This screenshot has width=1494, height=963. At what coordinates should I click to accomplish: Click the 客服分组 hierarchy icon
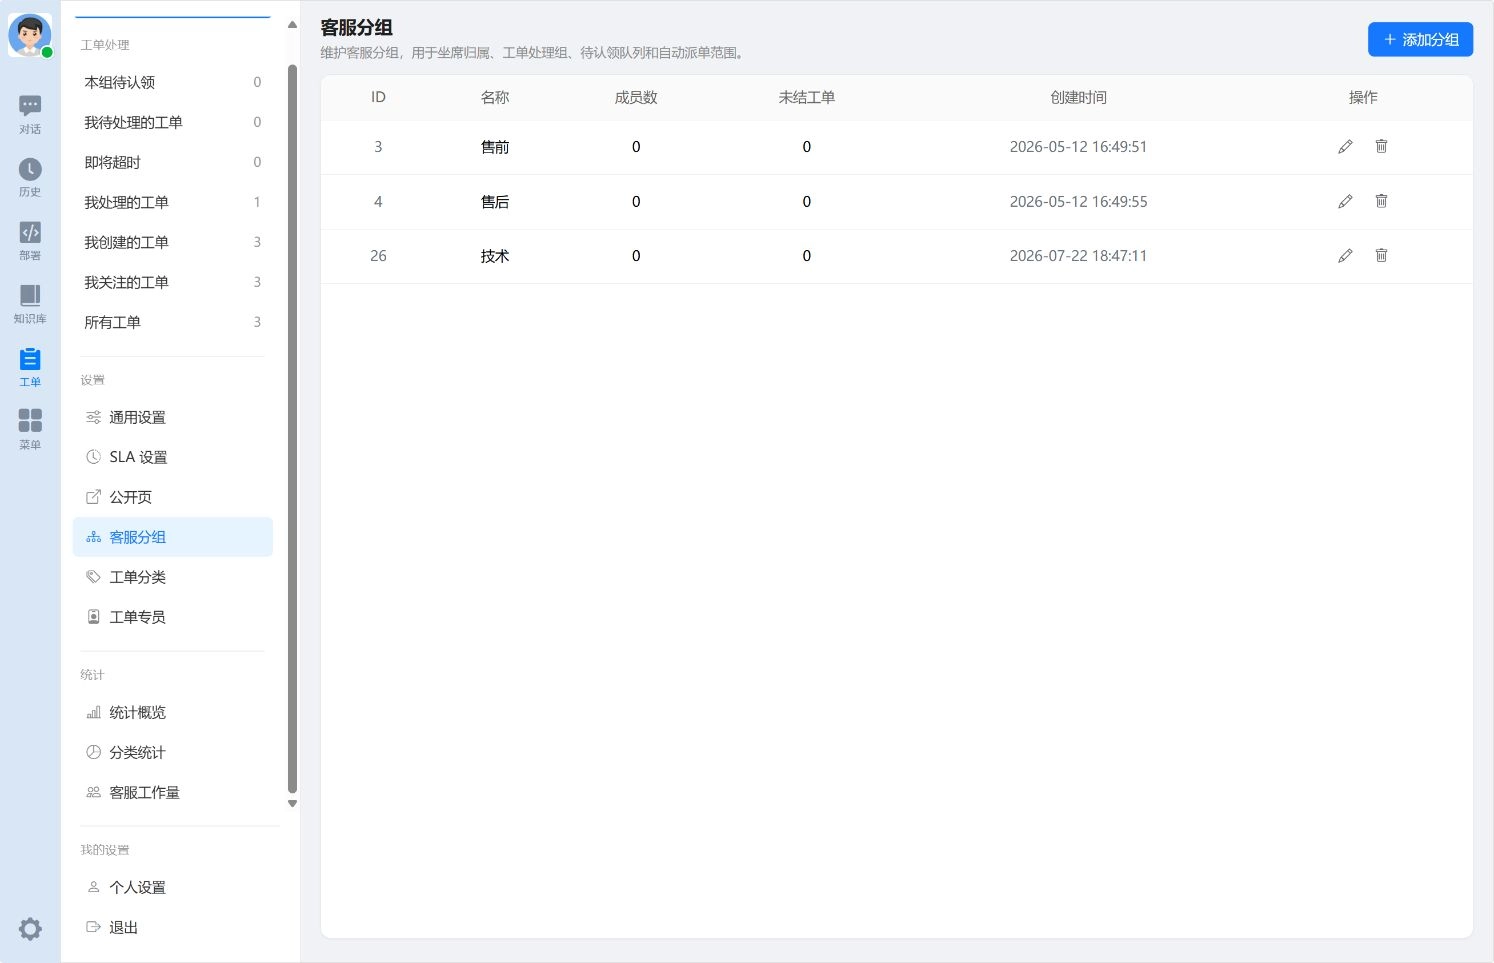[93, 537]
